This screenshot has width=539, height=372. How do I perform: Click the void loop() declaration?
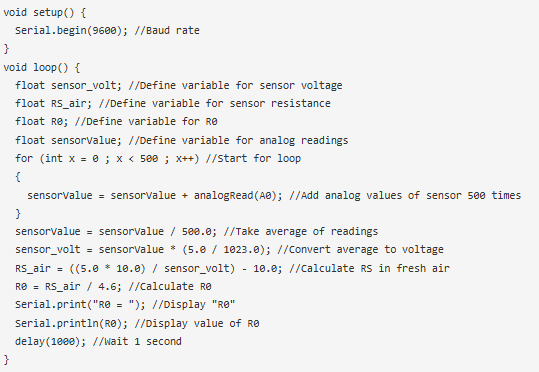42,67
